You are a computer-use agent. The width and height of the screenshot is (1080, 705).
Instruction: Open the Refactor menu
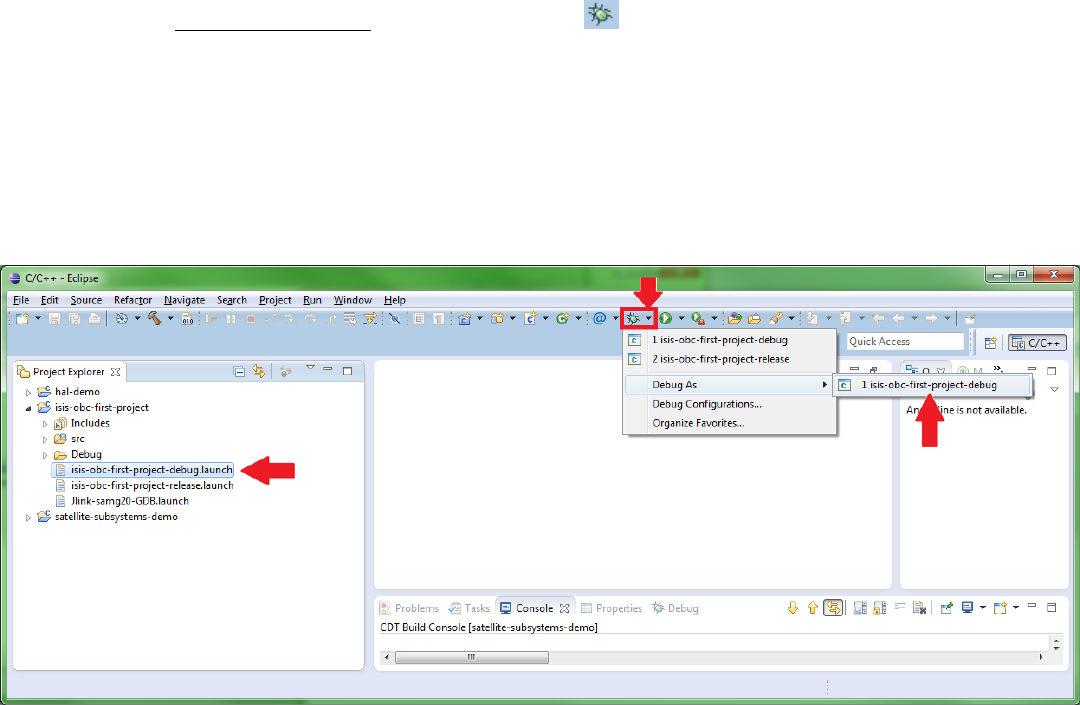tap(133, 300)
